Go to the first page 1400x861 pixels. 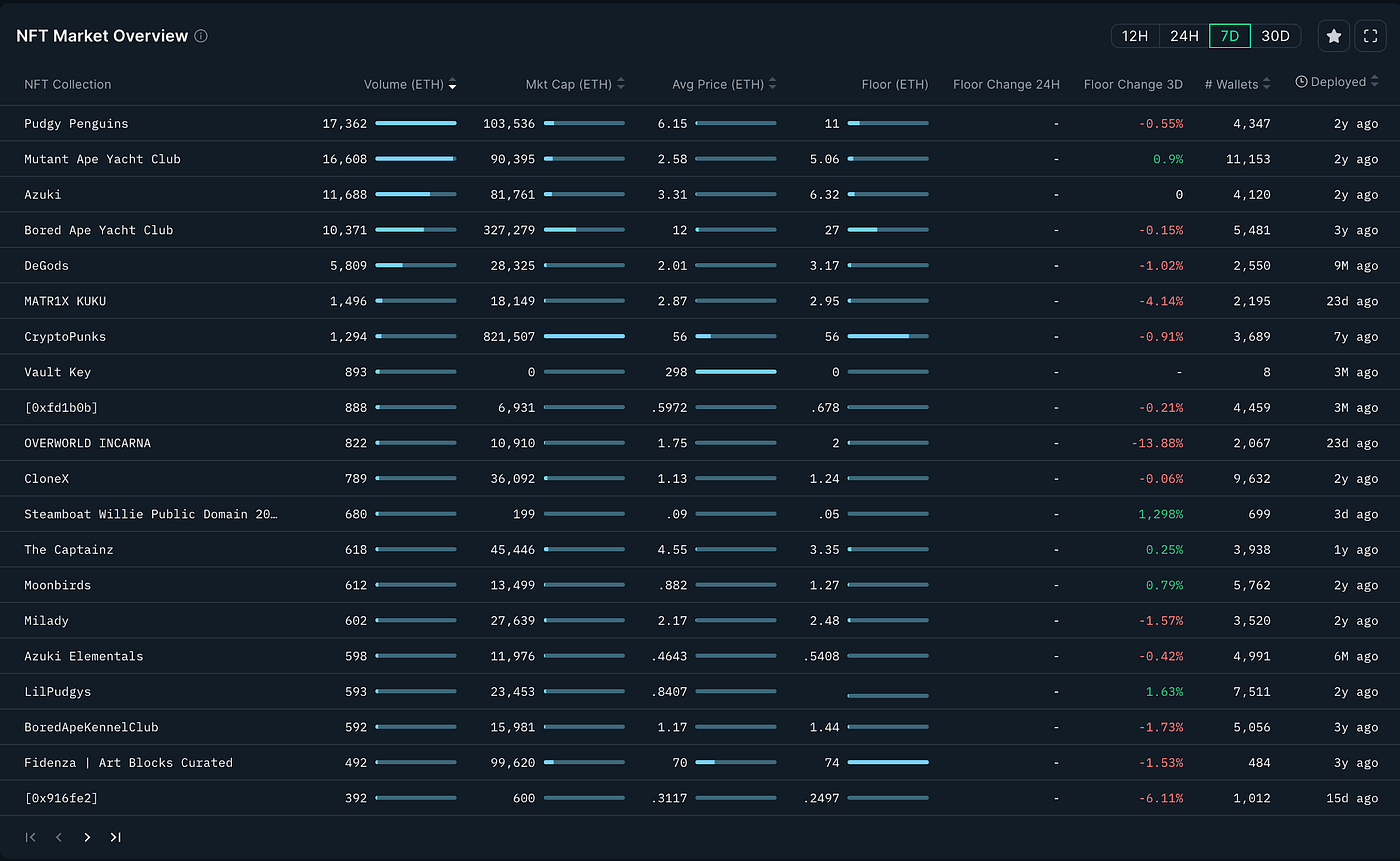(x=31, y=837)
